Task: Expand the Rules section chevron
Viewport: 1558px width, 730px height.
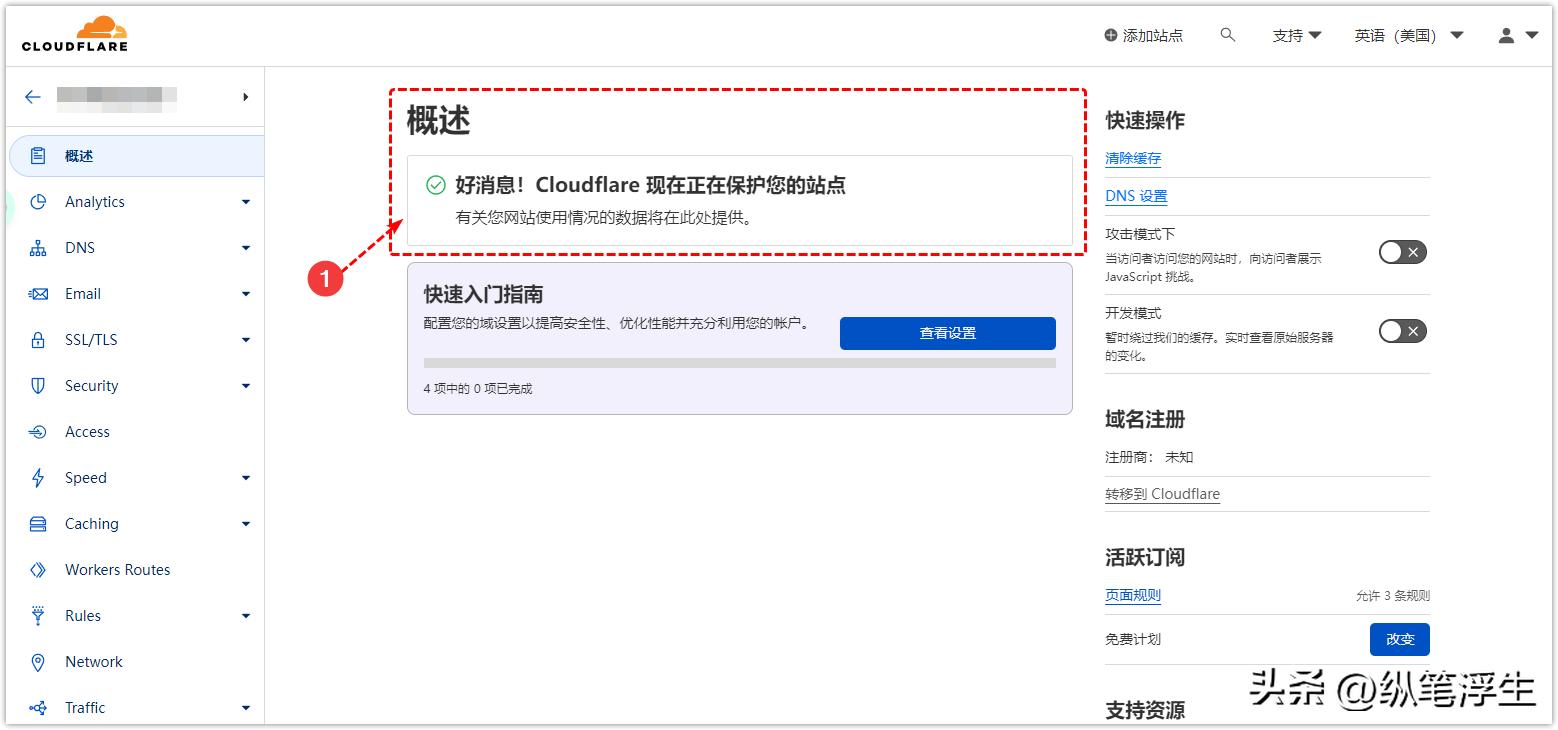Action: pos(245,615)
